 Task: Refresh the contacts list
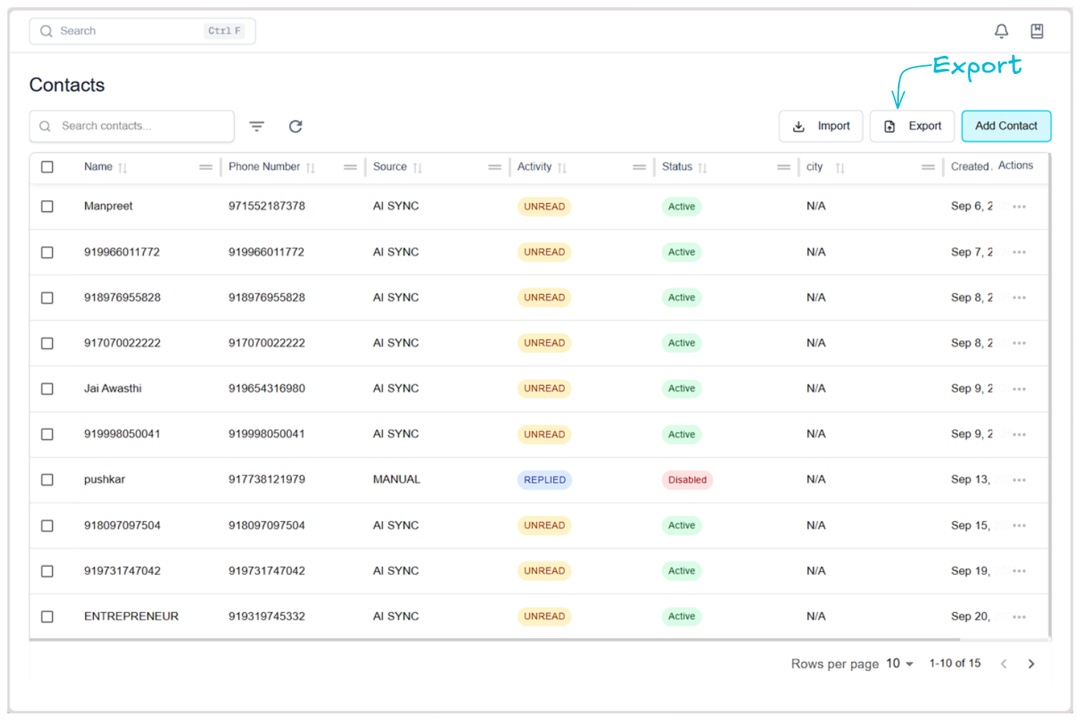pos(295,126)
